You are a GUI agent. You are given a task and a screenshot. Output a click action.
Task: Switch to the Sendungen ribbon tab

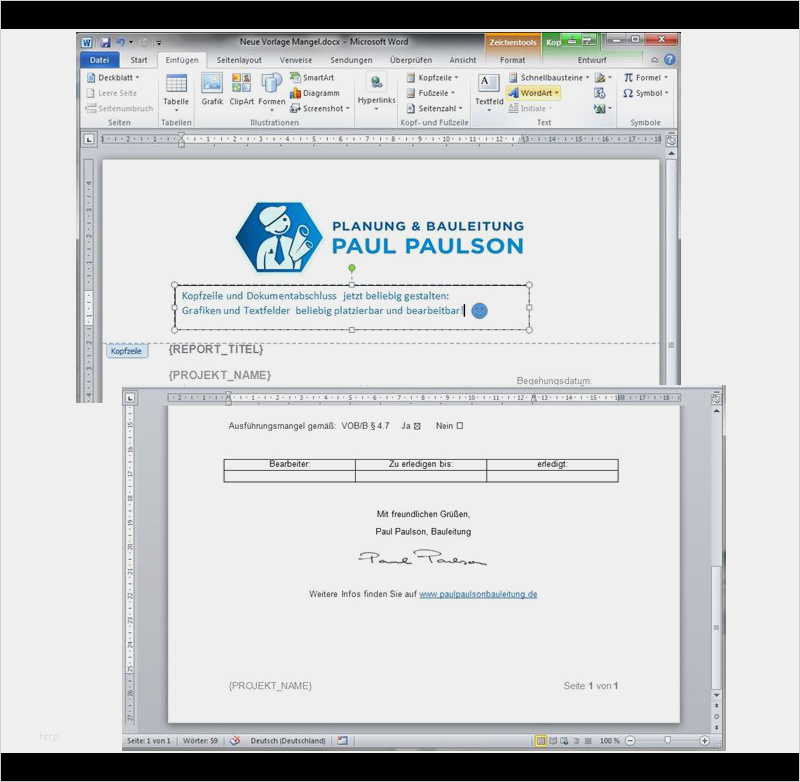coord(351,60)
